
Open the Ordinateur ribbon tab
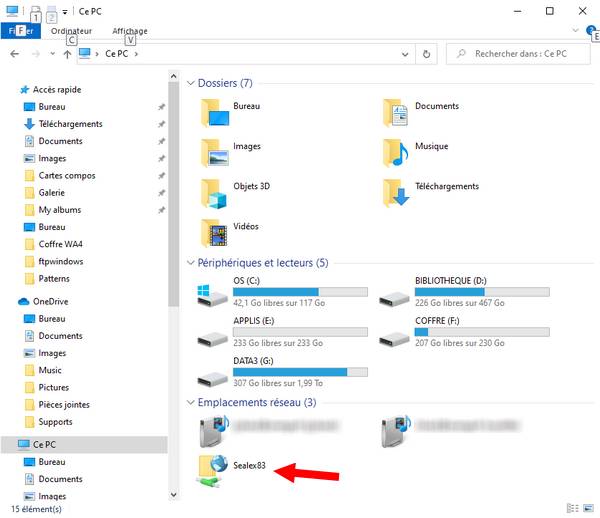71,31
